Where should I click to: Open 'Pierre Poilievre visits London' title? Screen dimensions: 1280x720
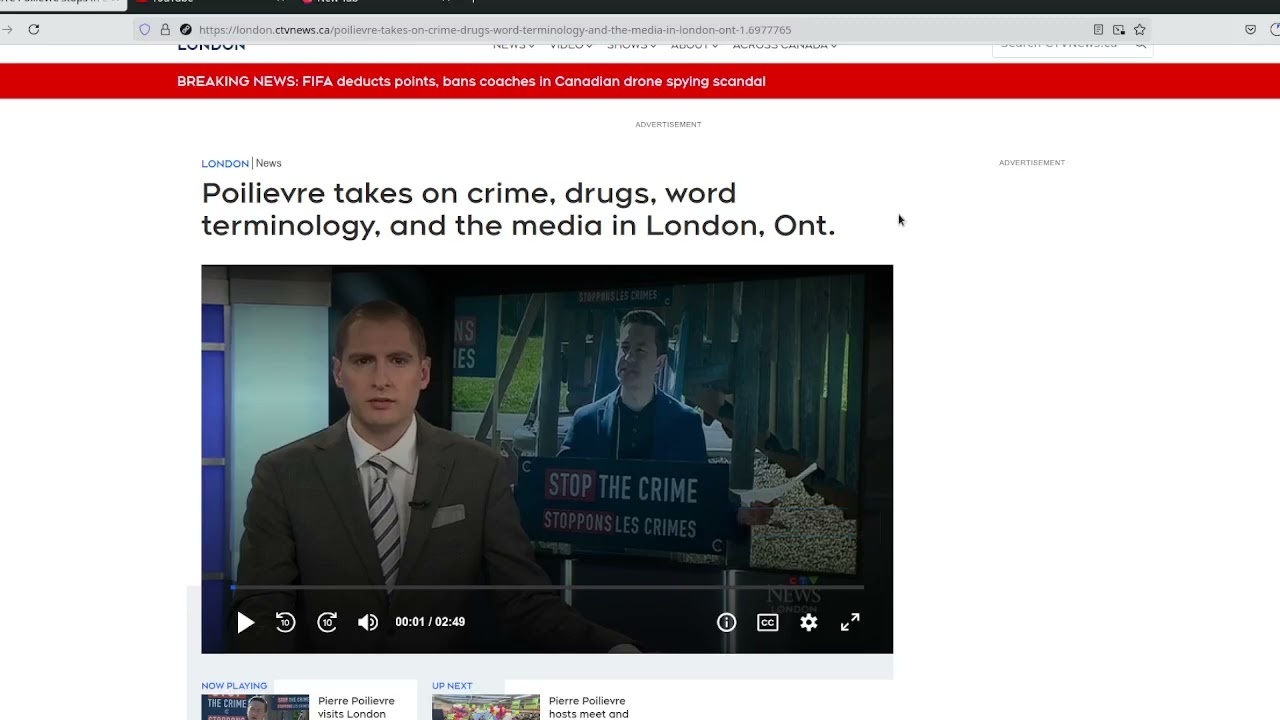(x=356, y=707)
